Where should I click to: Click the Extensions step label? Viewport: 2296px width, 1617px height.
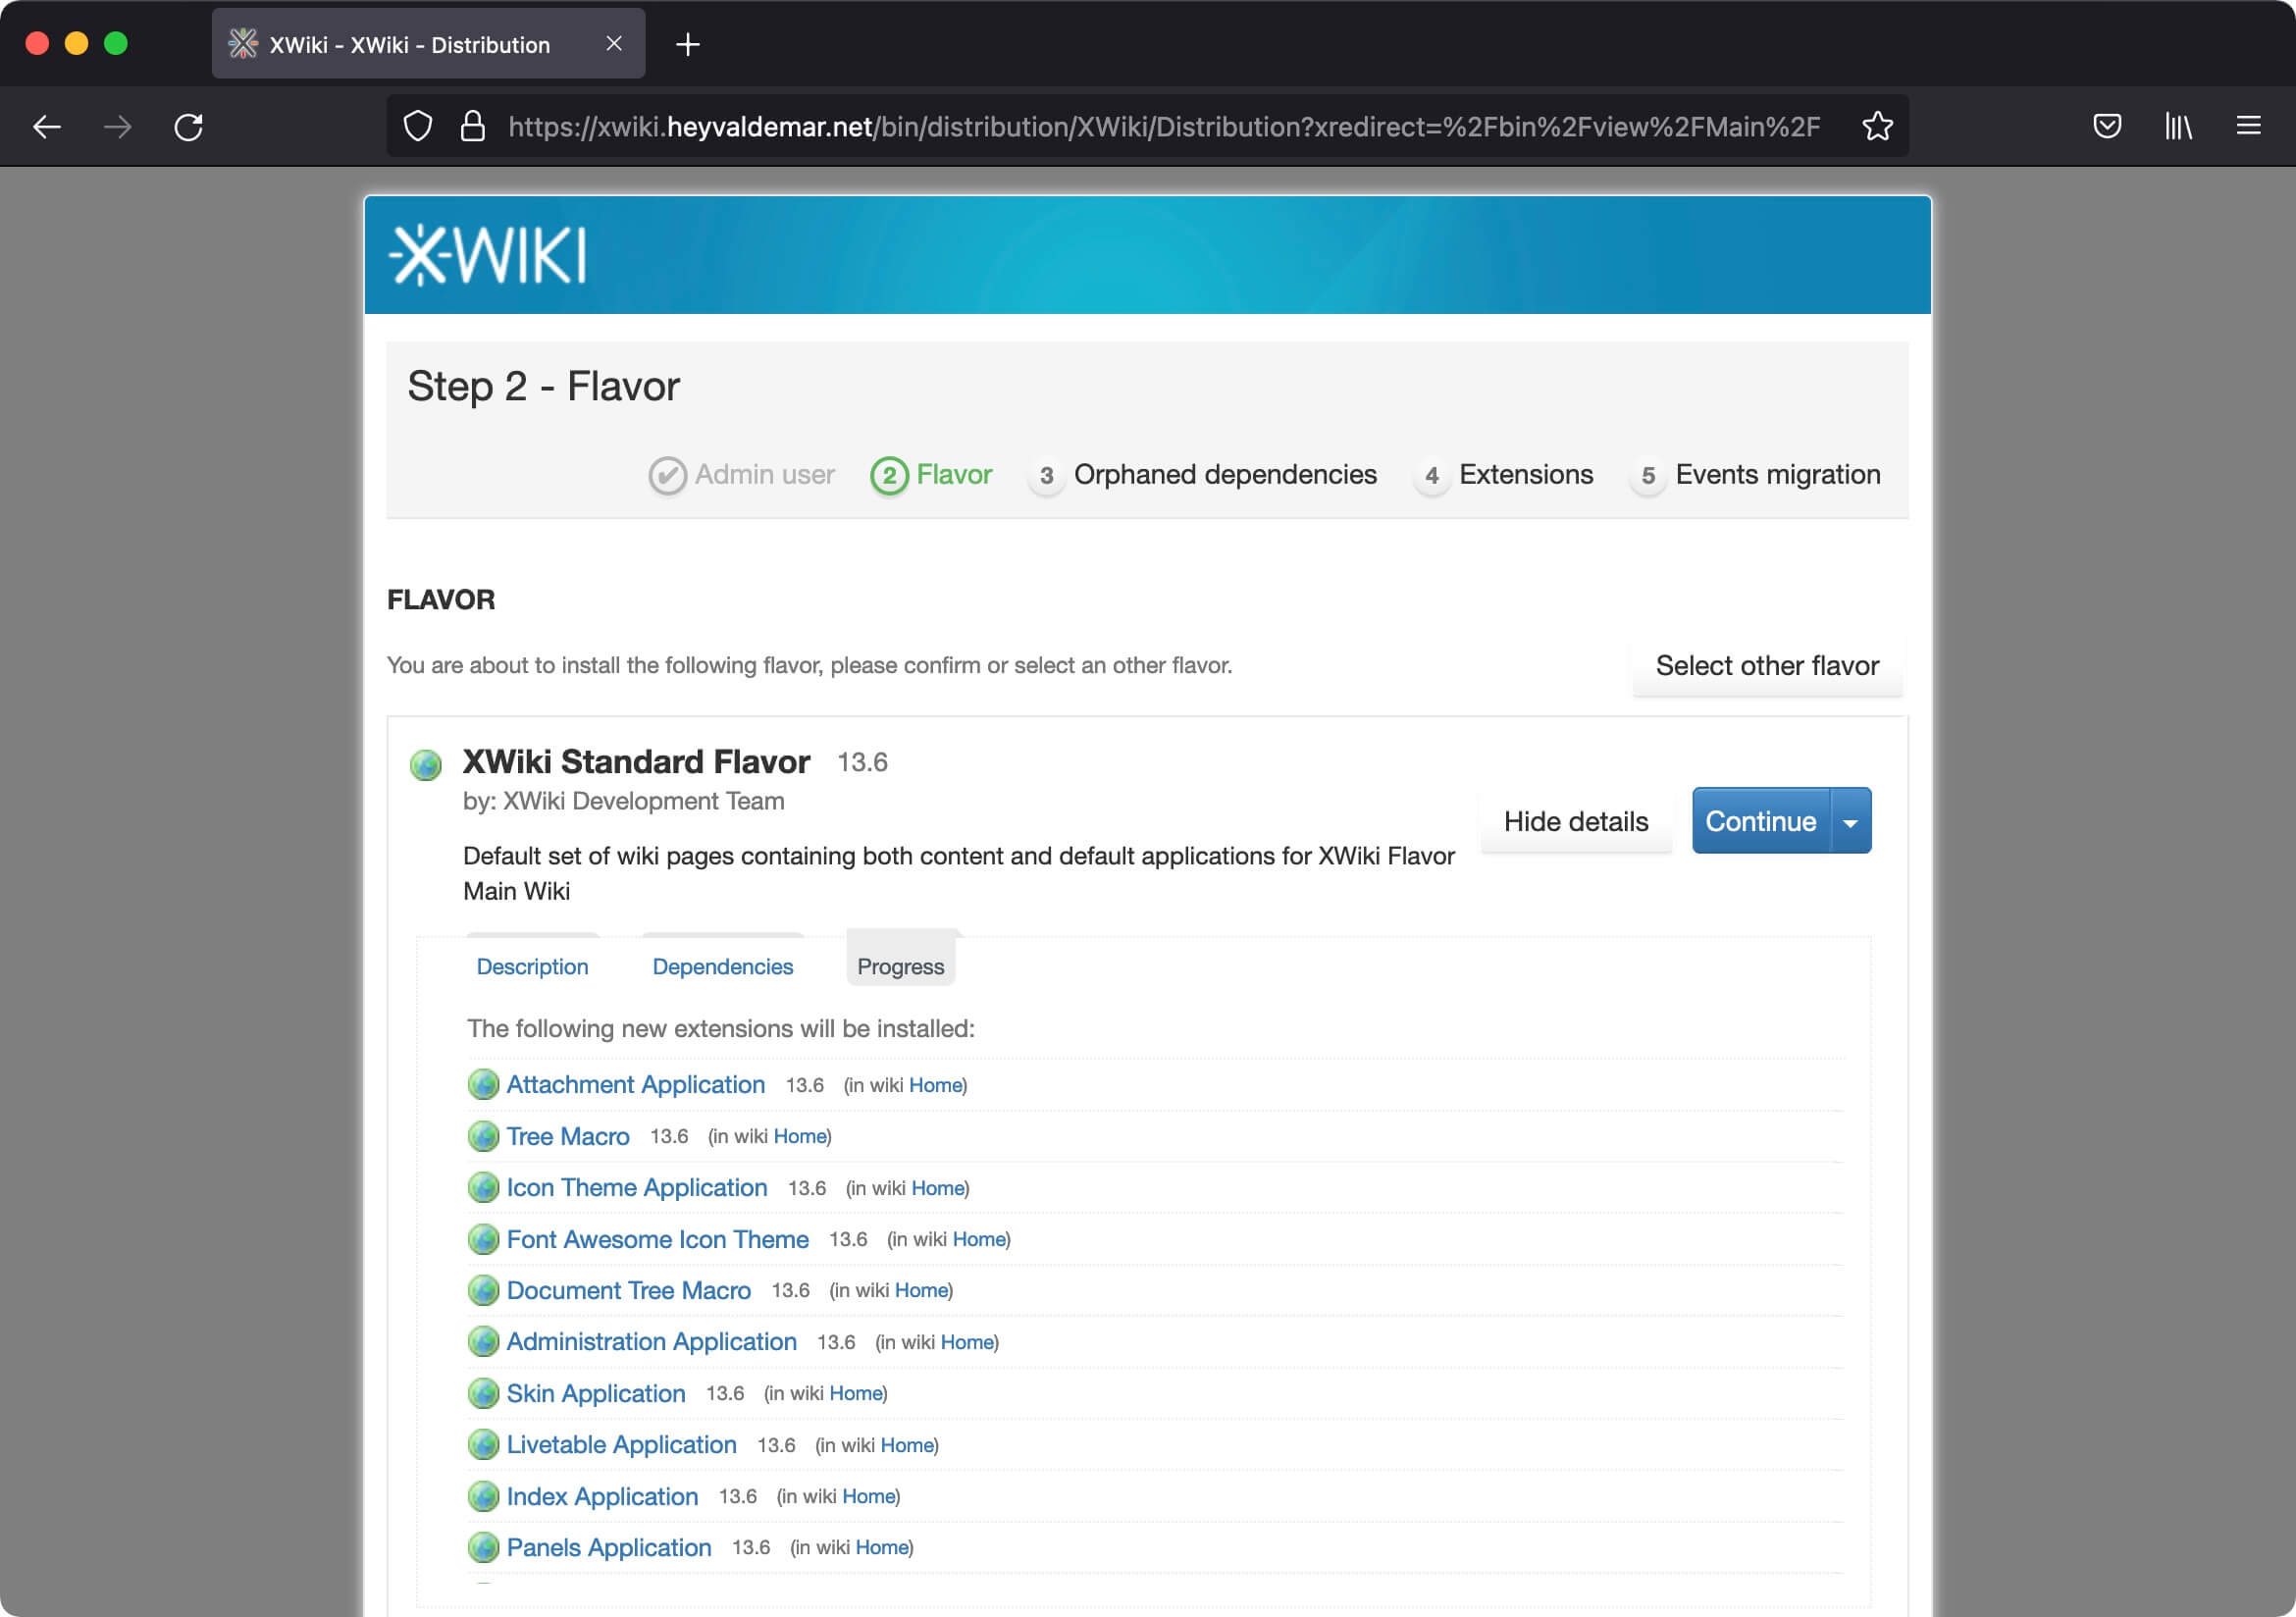point(1526,474)
